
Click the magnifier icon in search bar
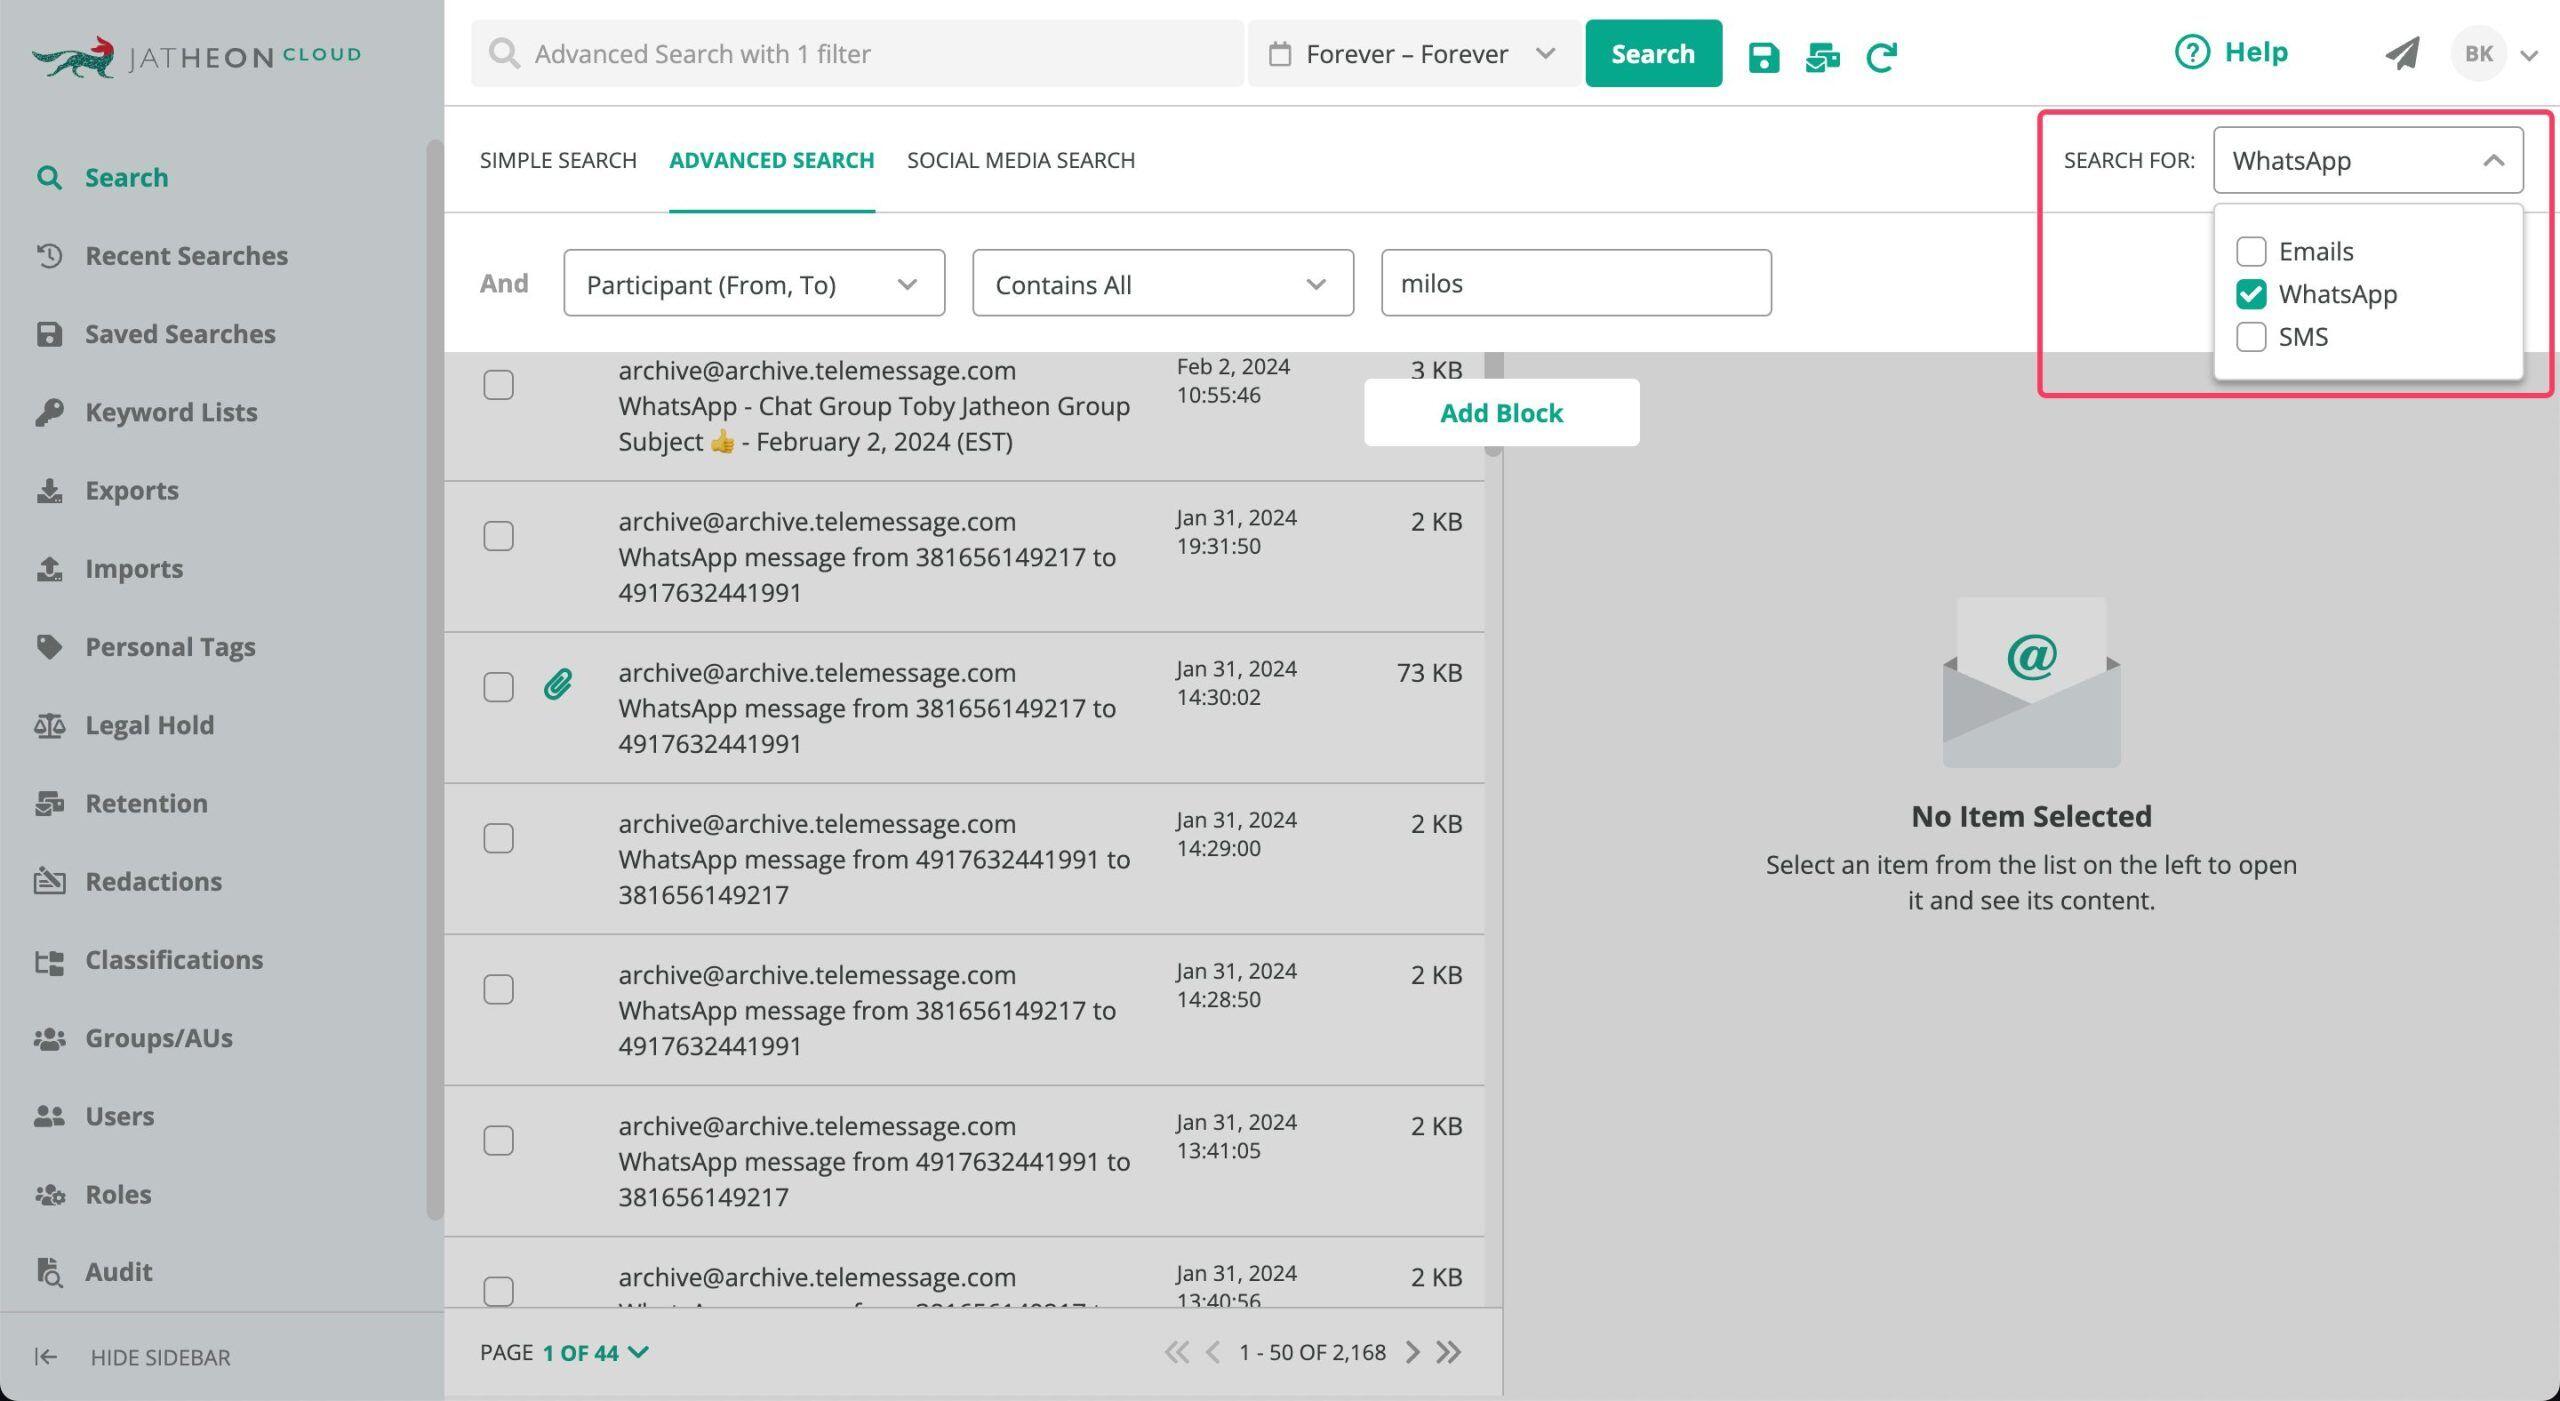point(504,53)
